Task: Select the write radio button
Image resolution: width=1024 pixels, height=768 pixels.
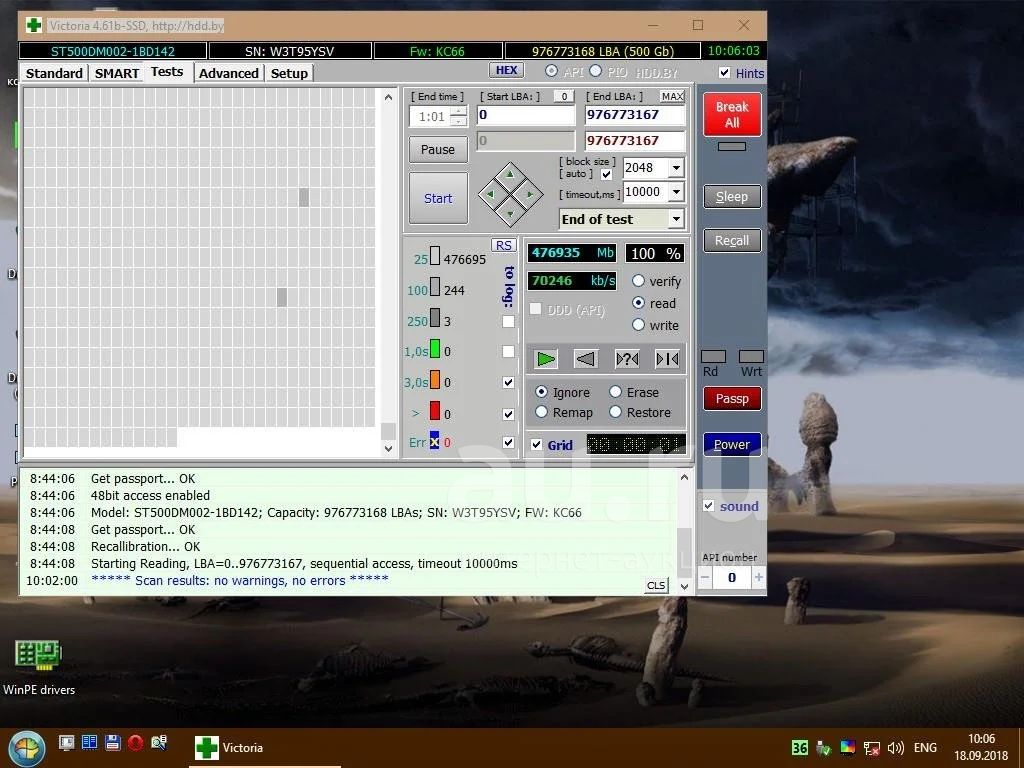Action: (639, 325)
